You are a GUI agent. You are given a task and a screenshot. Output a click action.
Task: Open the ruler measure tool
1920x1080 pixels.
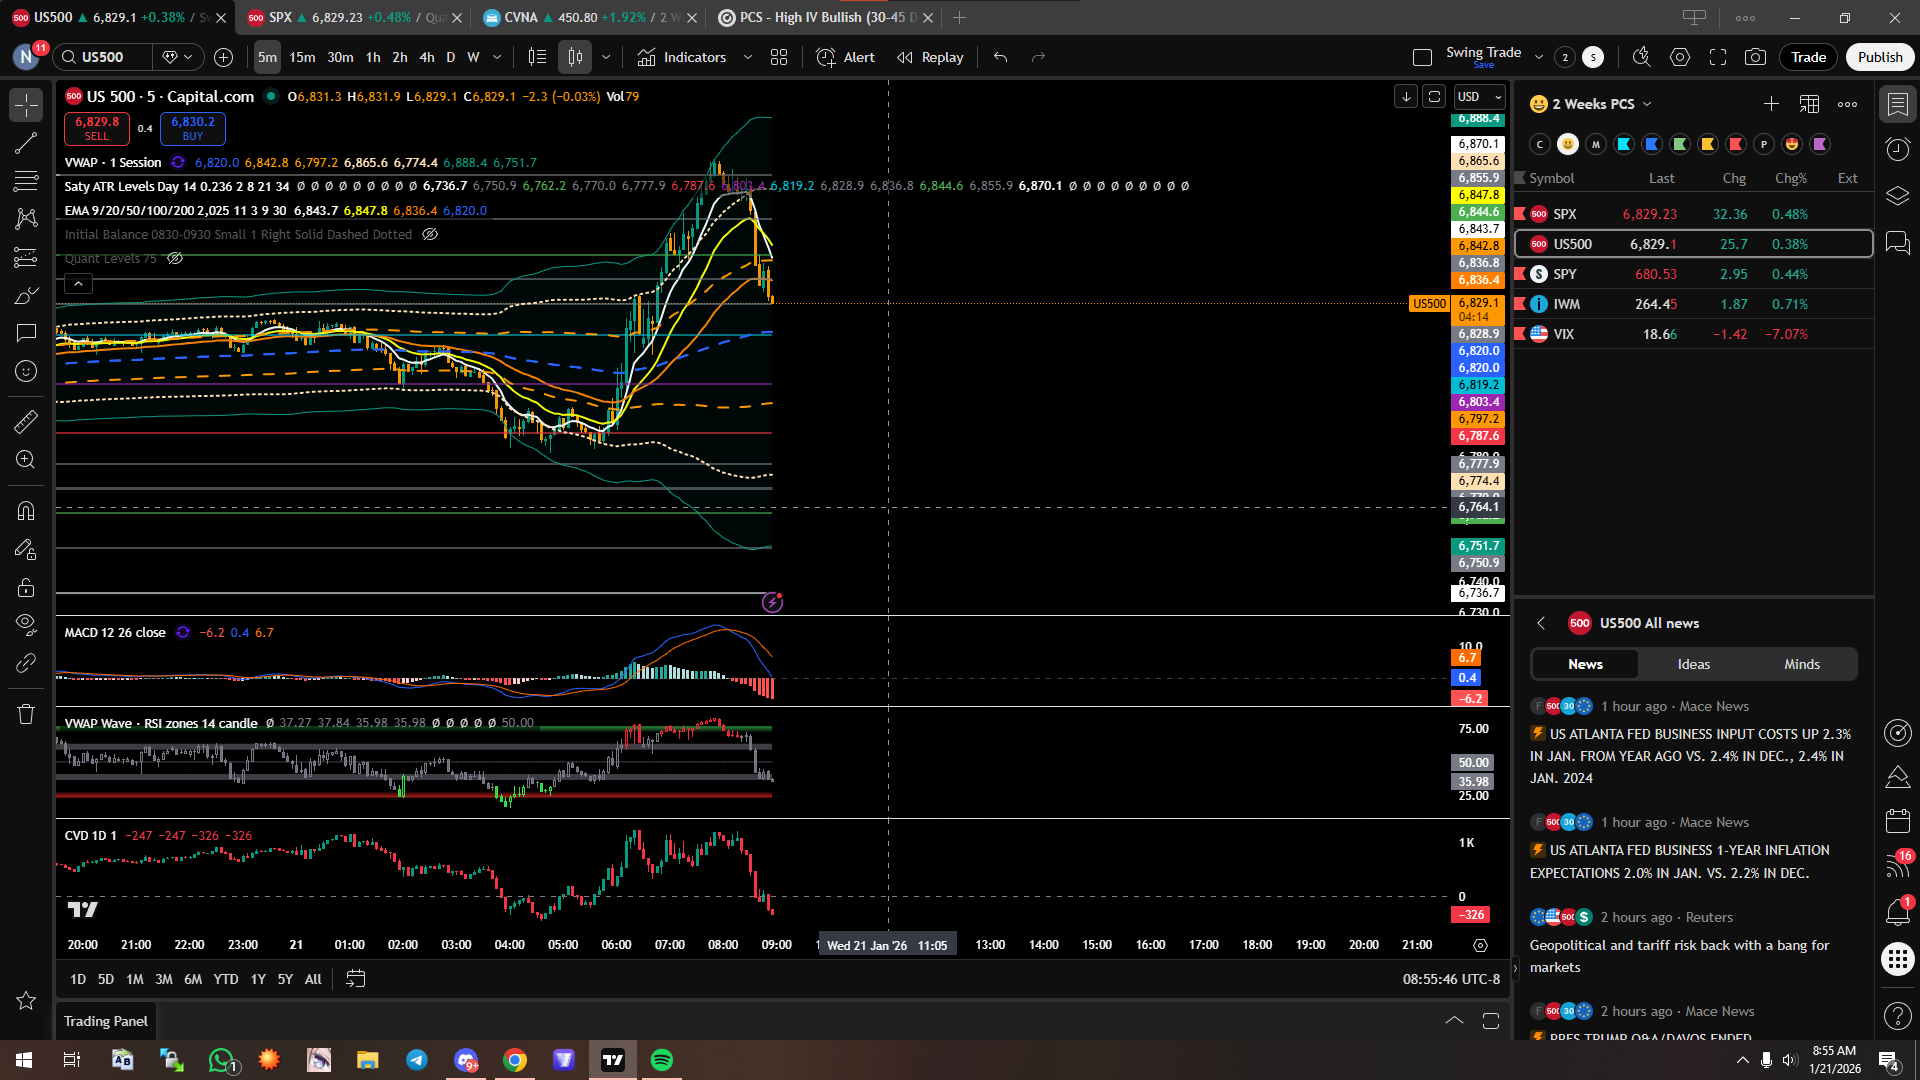coord(26,422)
